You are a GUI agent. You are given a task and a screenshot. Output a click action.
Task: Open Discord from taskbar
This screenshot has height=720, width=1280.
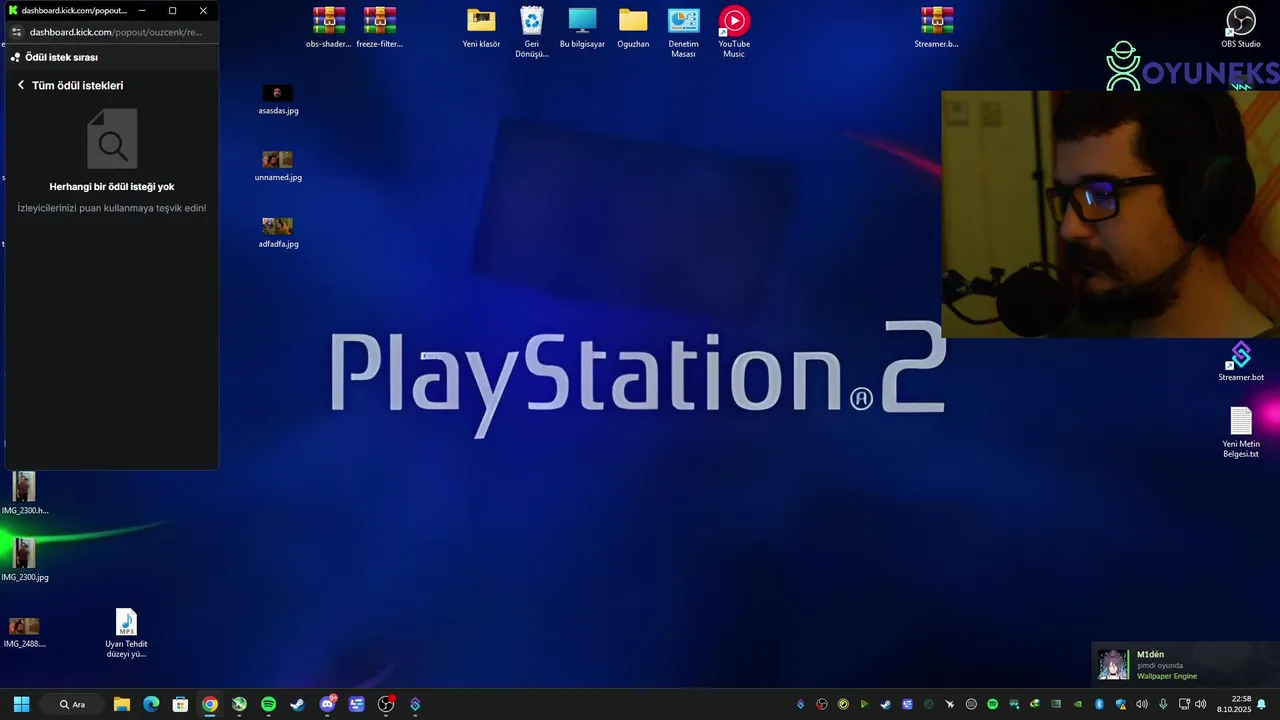[327, 704]
